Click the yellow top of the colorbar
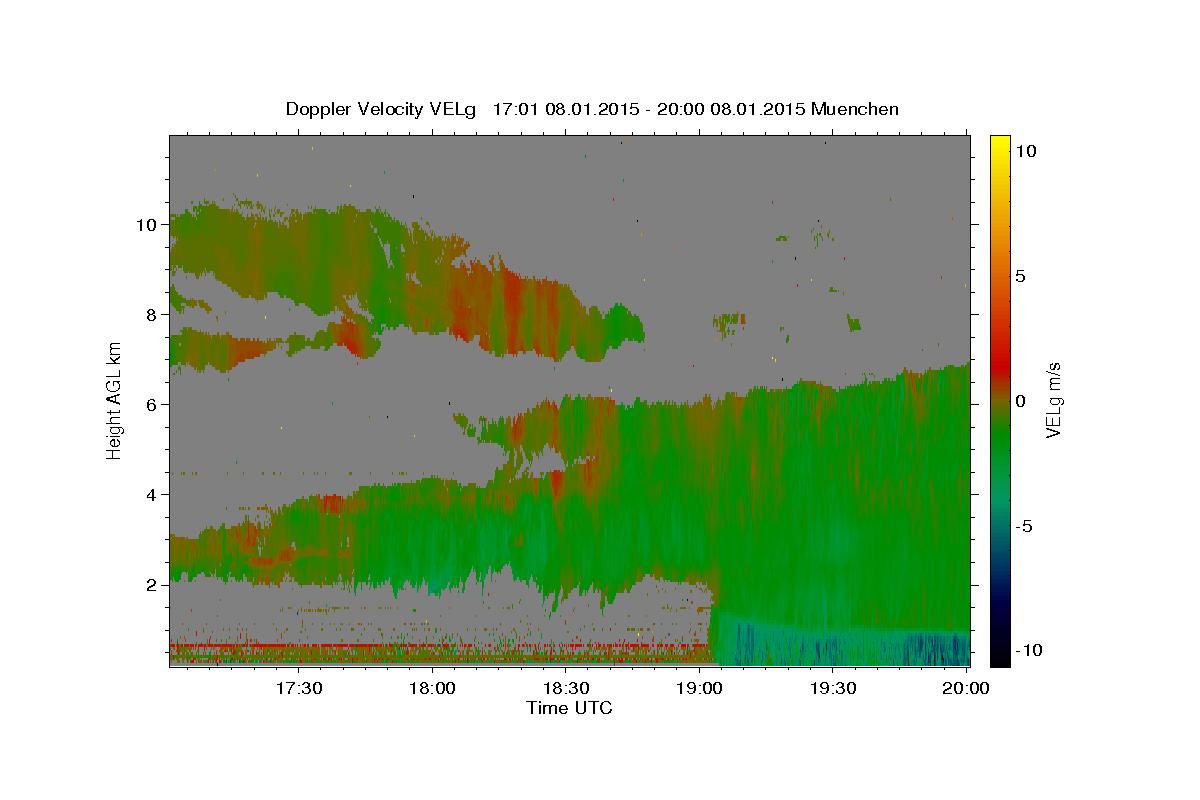Viewport: 1200px width, 800px height. 1000,145
